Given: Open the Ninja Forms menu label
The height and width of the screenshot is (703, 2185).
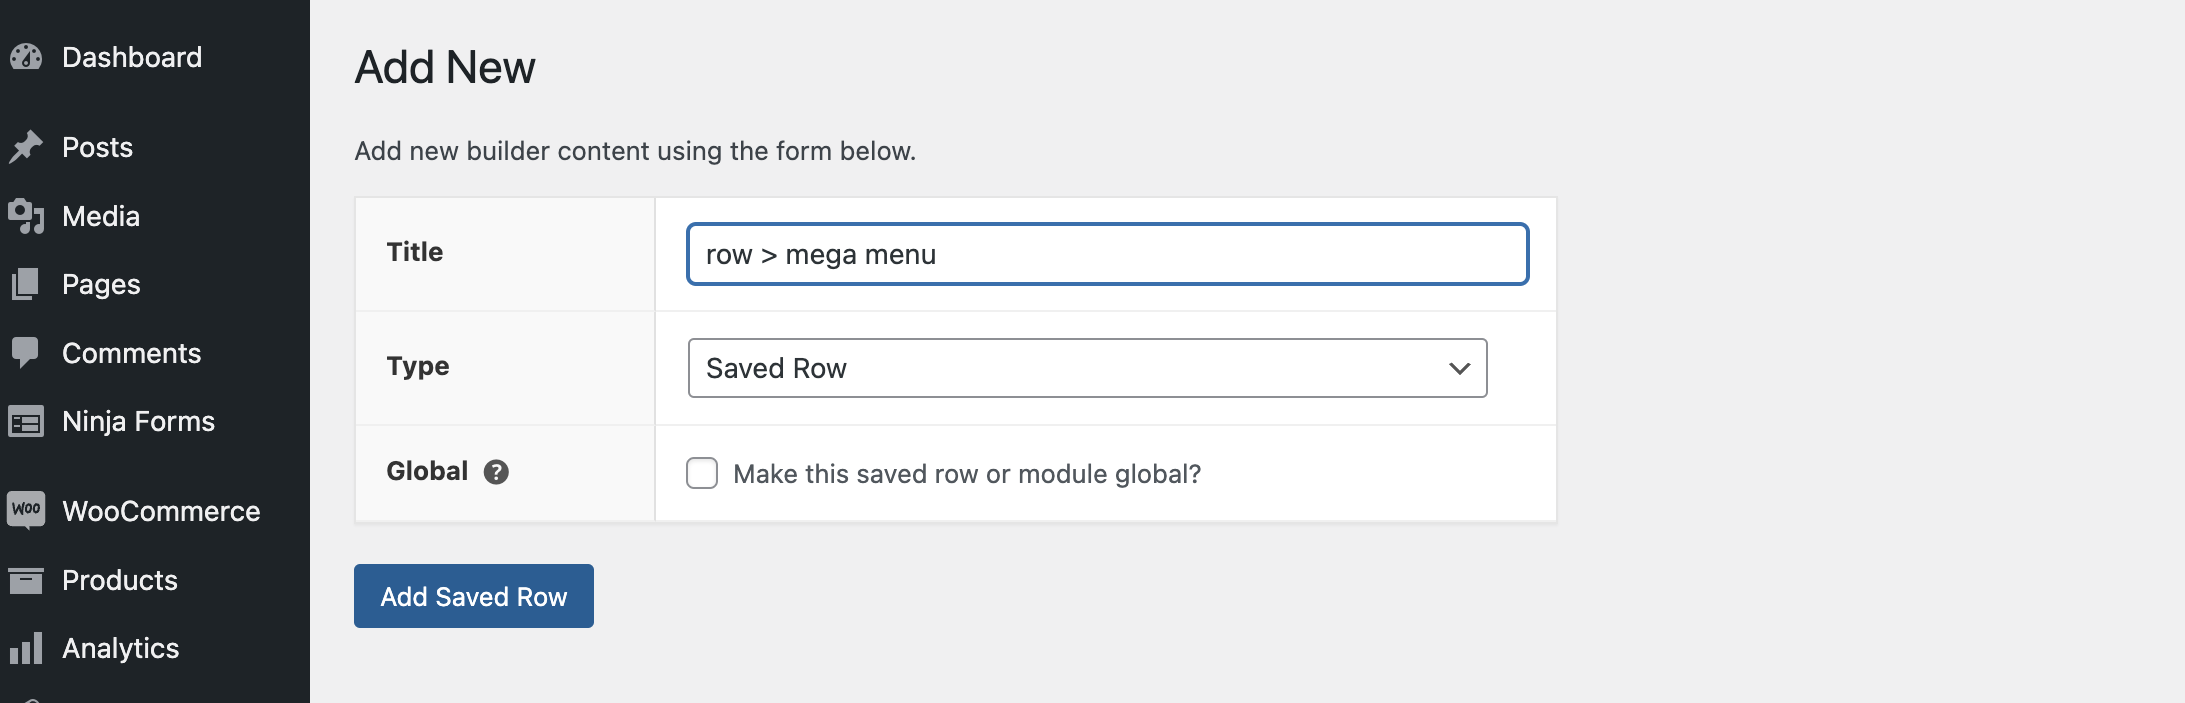Looking at the screenshot, I should pos(138,421).
